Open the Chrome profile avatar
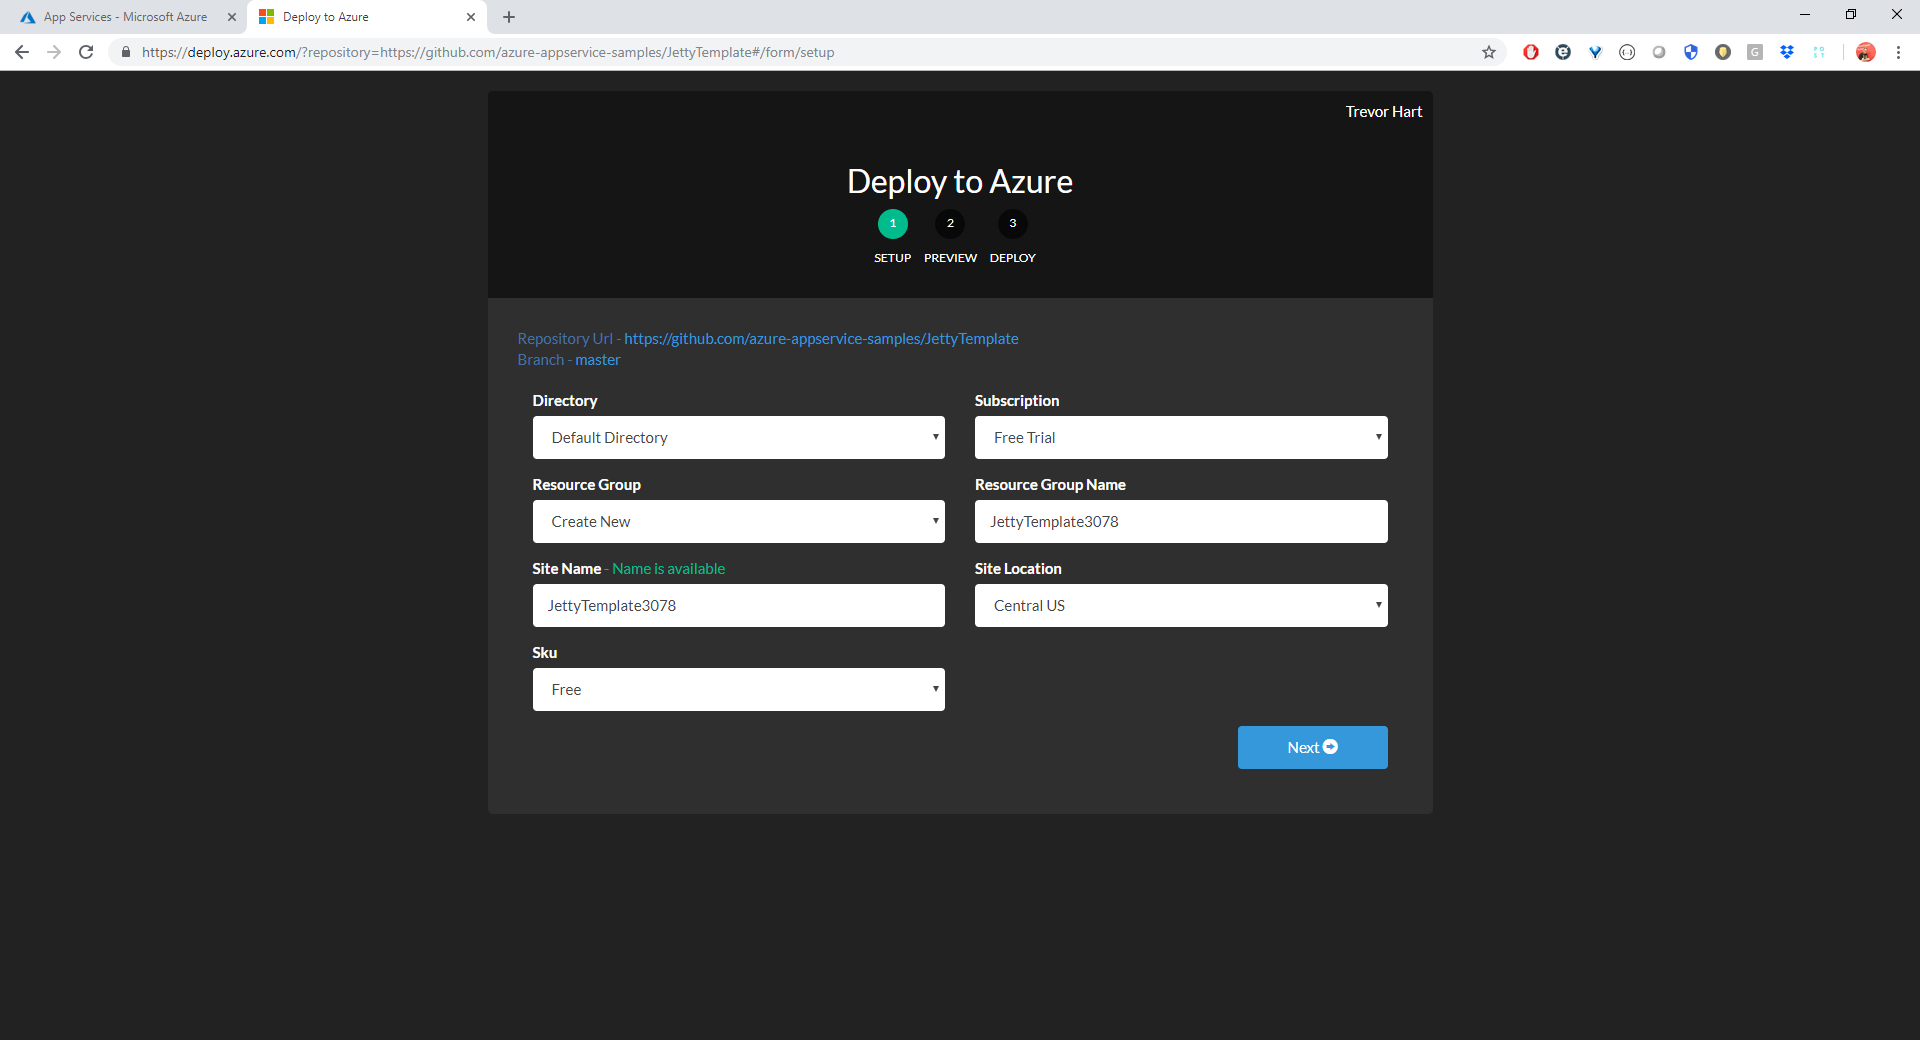The height and width of the screenshot is (1040, 1920). click(1866, 52)
